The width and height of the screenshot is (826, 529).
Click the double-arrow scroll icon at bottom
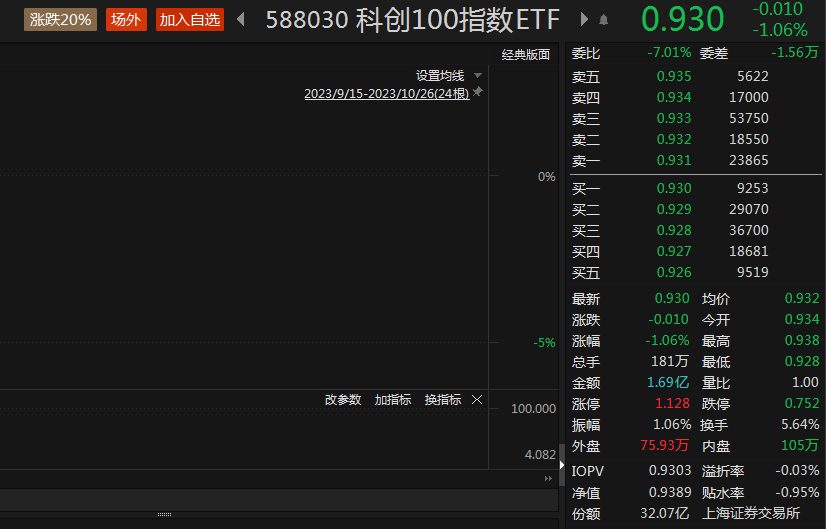[548, 478]
